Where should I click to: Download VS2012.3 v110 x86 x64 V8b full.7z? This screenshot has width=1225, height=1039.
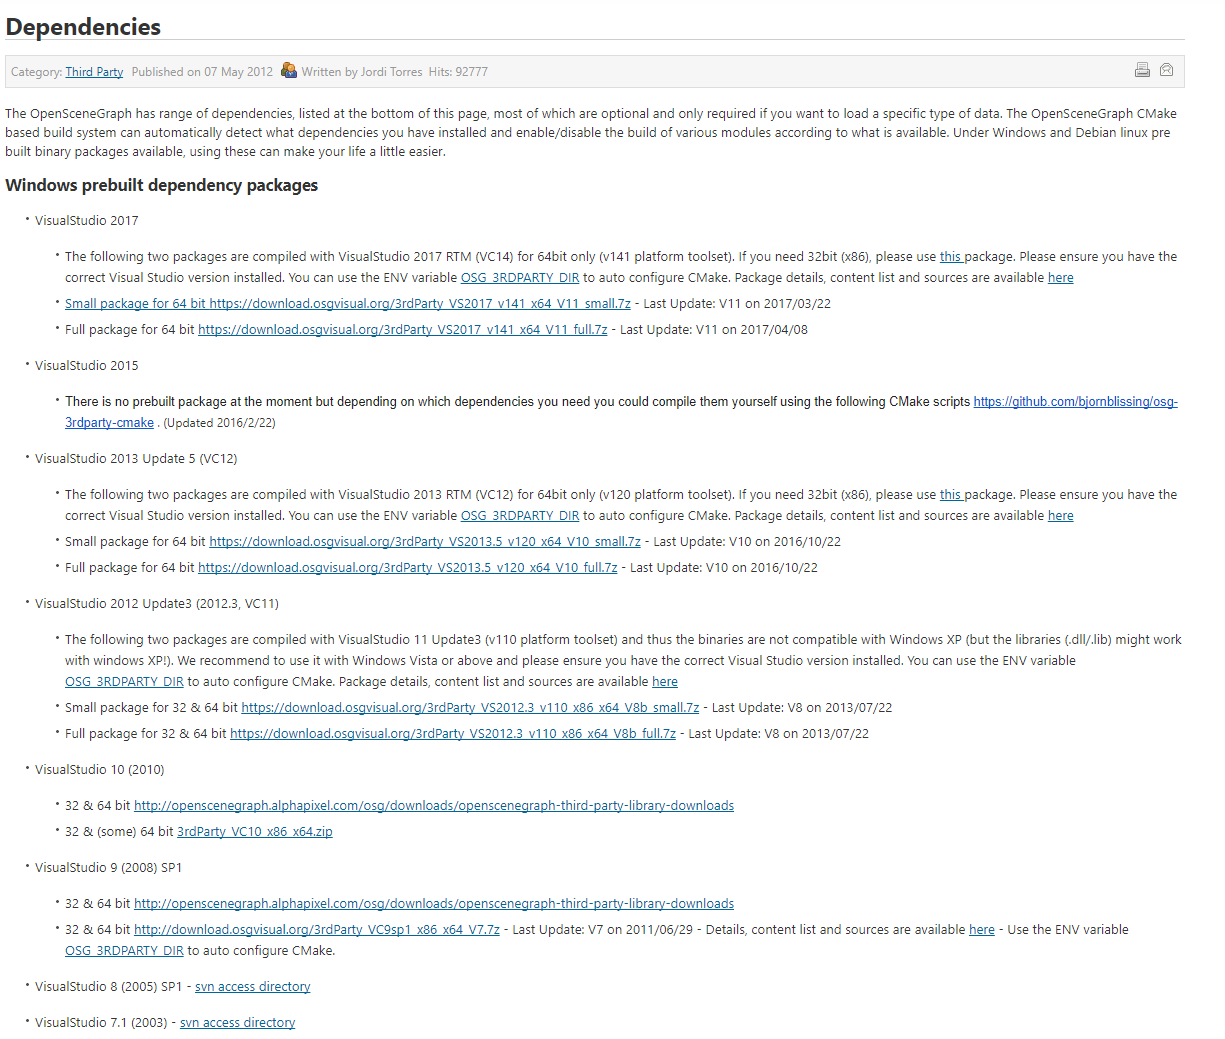pos(453,734)
